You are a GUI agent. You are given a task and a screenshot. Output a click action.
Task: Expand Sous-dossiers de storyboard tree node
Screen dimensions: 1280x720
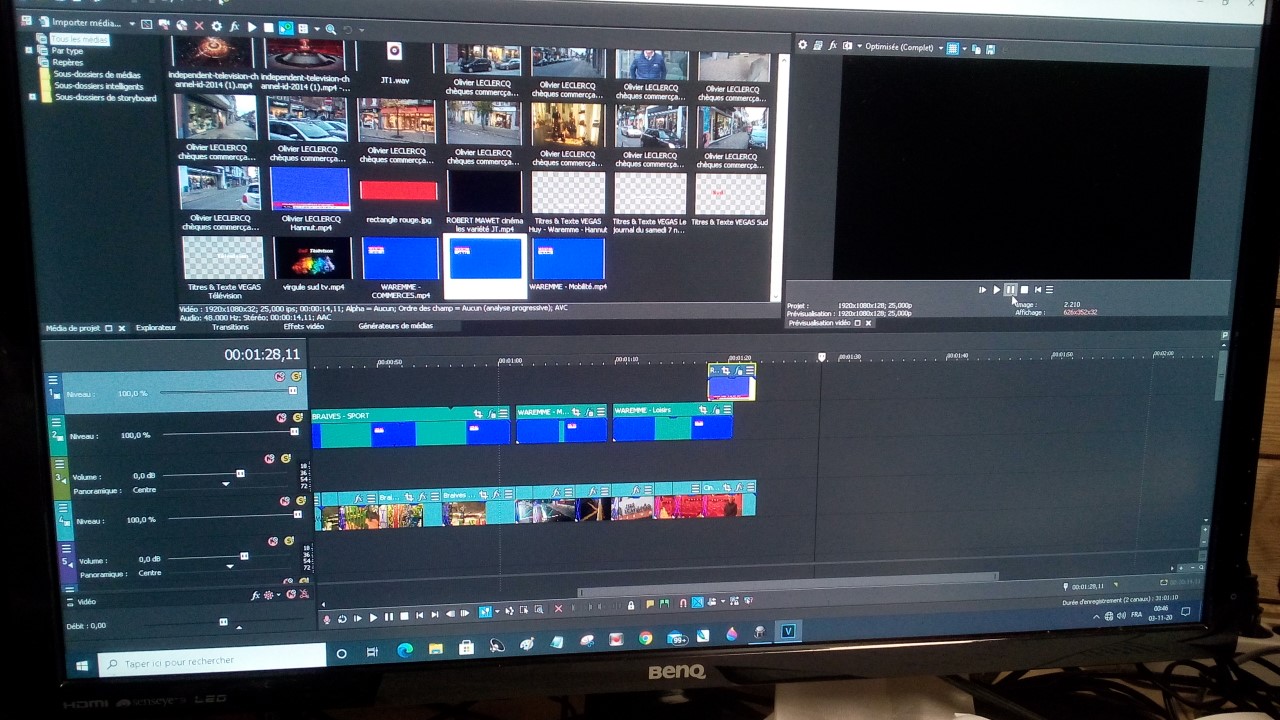pos(32,98)
